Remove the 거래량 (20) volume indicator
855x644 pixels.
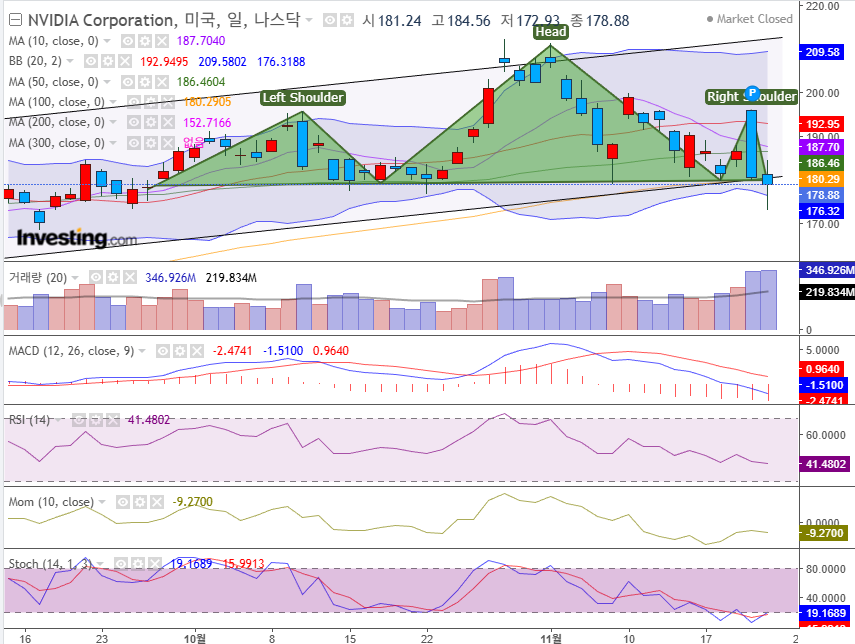[129, 278]
